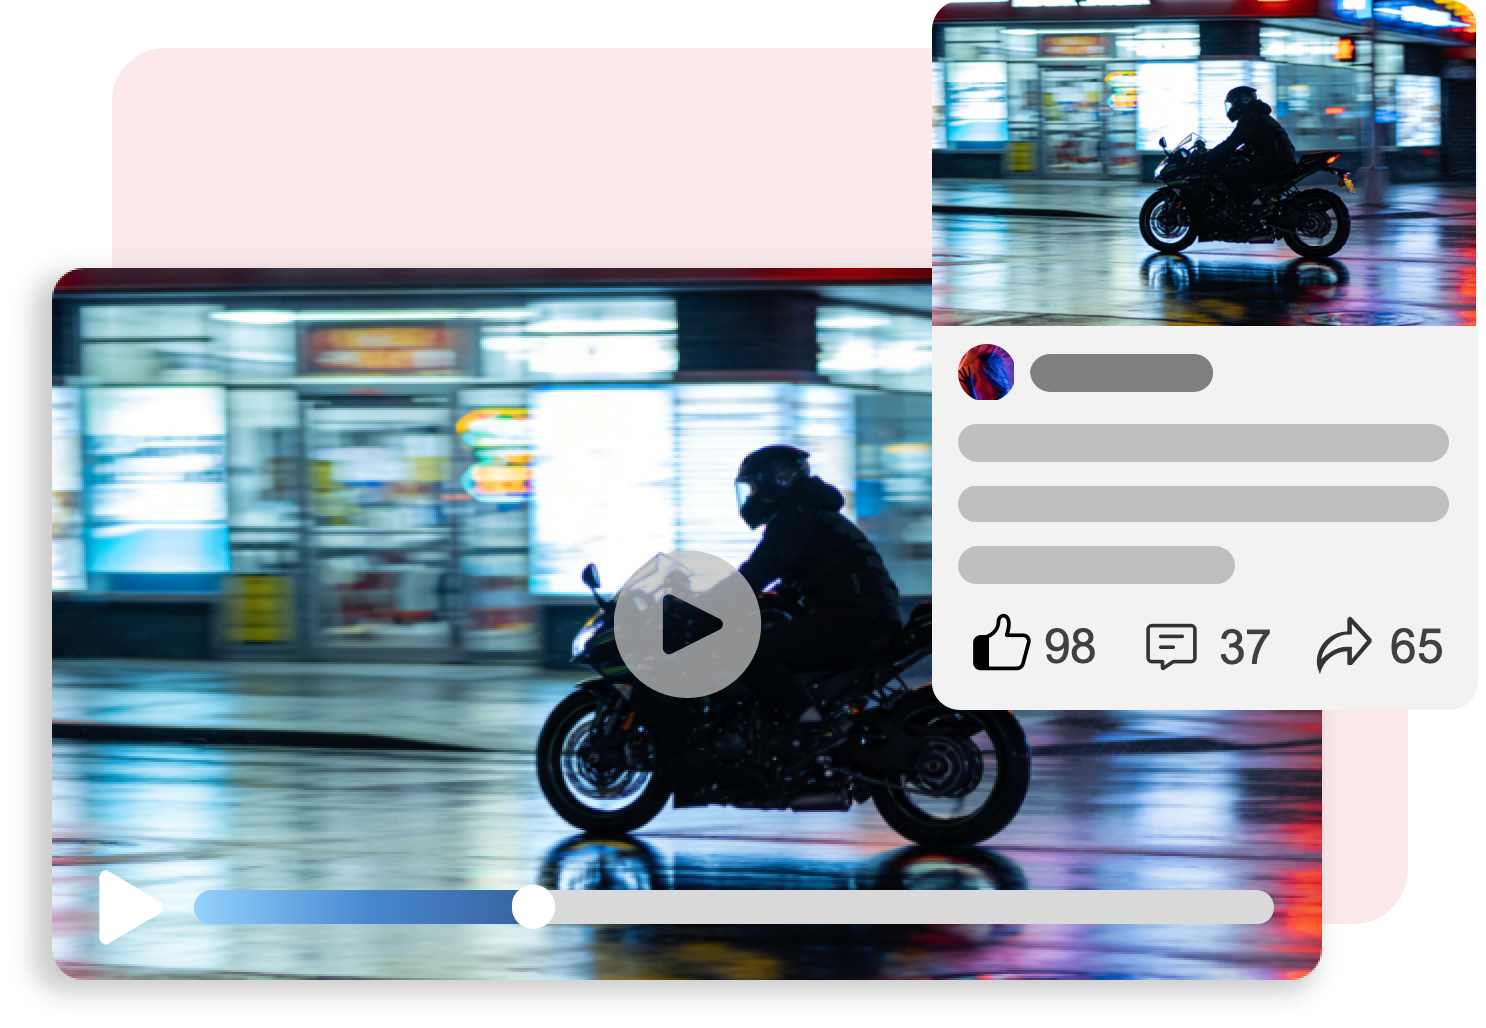Toggle pause using the bottom play control
Screen dimensions: 1486x1028
coord(125,907)
